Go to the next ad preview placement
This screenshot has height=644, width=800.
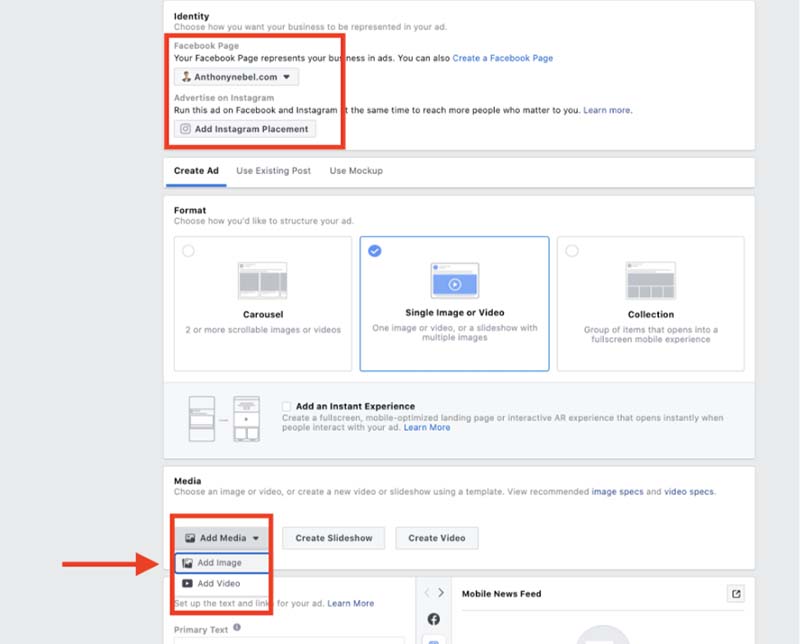coord(441,592)
